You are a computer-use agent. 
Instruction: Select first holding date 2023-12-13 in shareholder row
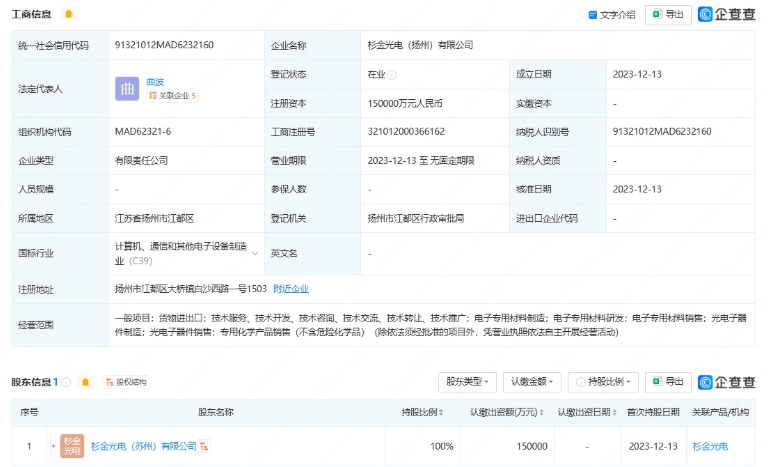(x=653, y=446)
